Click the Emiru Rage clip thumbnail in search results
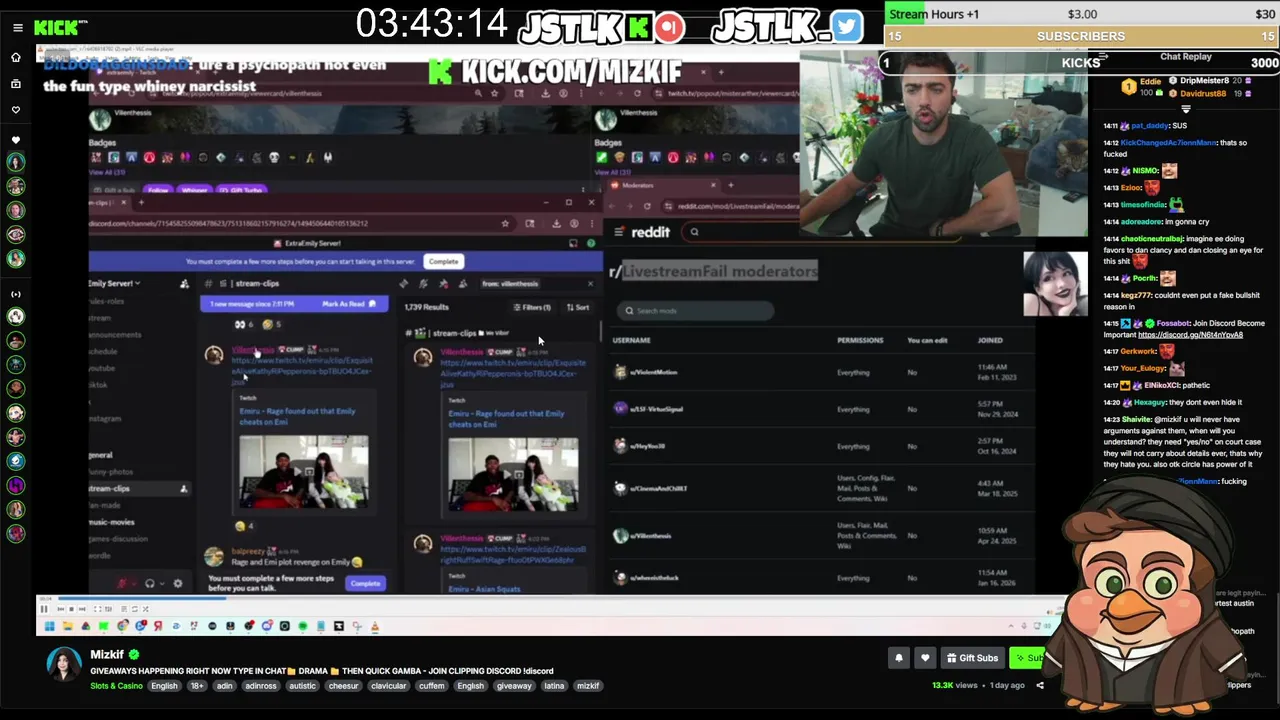1280x720 pixels. point(513,474)
